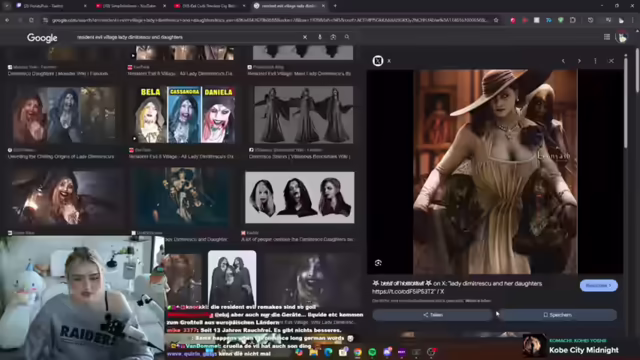The height and width of the screenshot is (360, 640).
Task: Open Chrome from the taskbar
Action: point(358,352)
